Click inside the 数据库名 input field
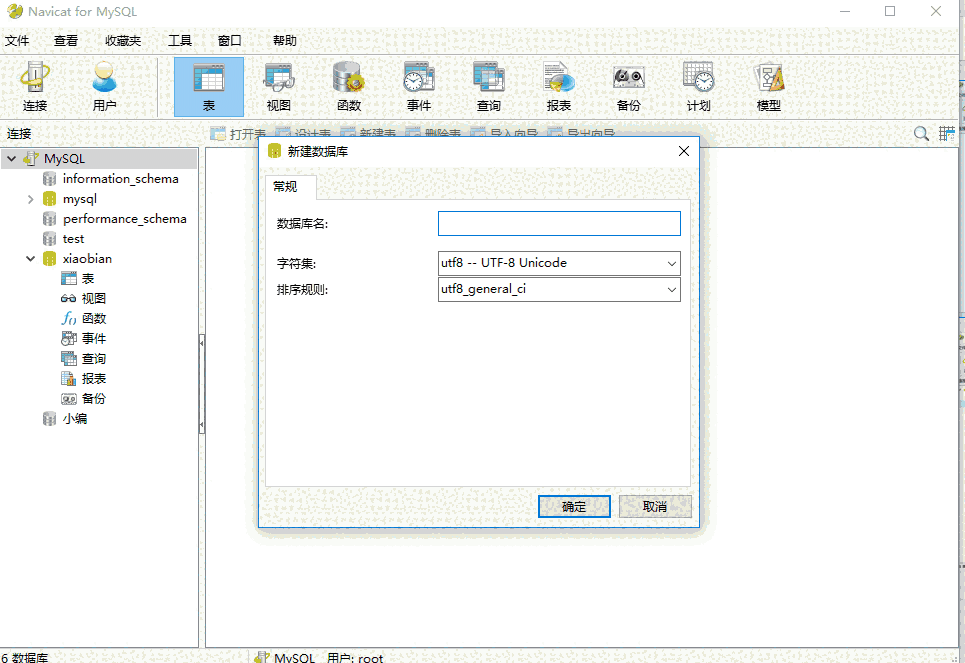 pyautogui.click(x=558, y=223)
